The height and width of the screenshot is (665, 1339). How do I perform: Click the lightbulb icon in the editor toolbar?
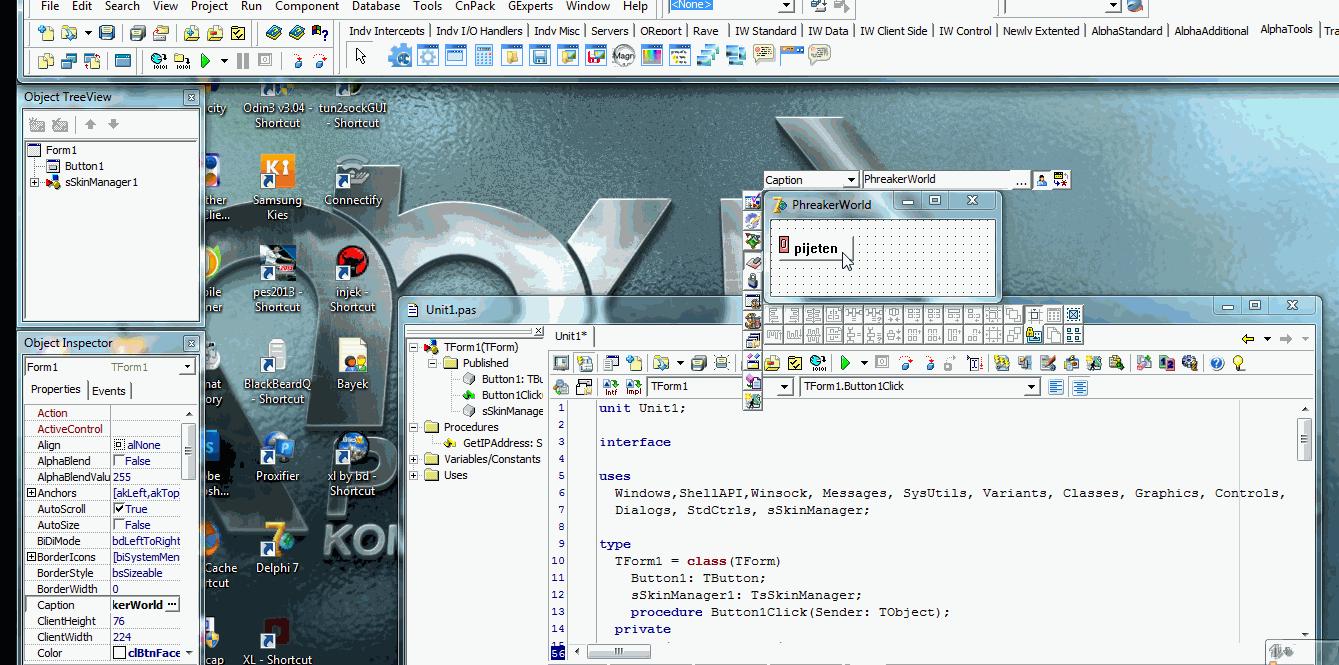tap(1238, 363)
